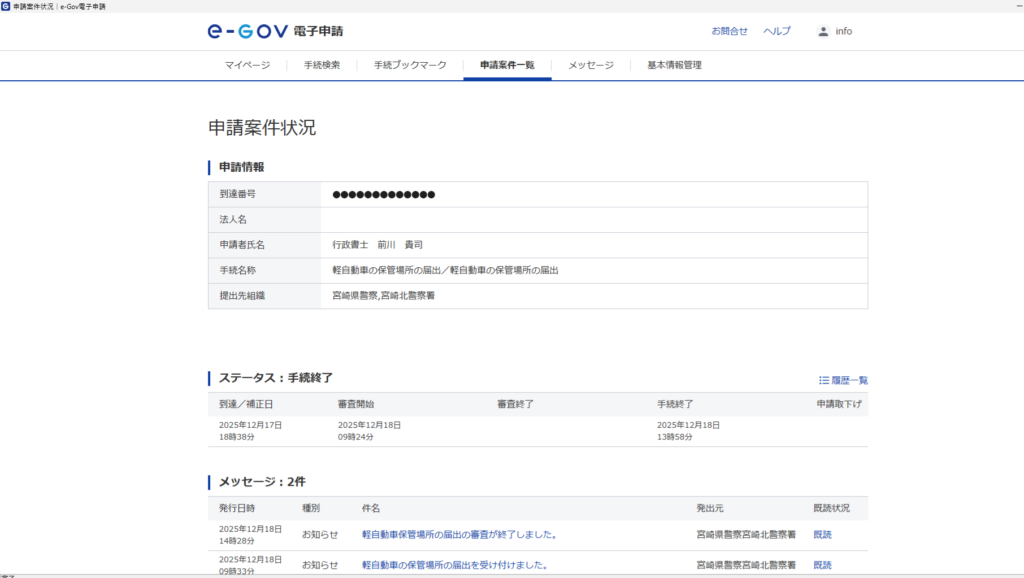Open the ヘルプ help page
1024x578 pixels.
(777, 31)
